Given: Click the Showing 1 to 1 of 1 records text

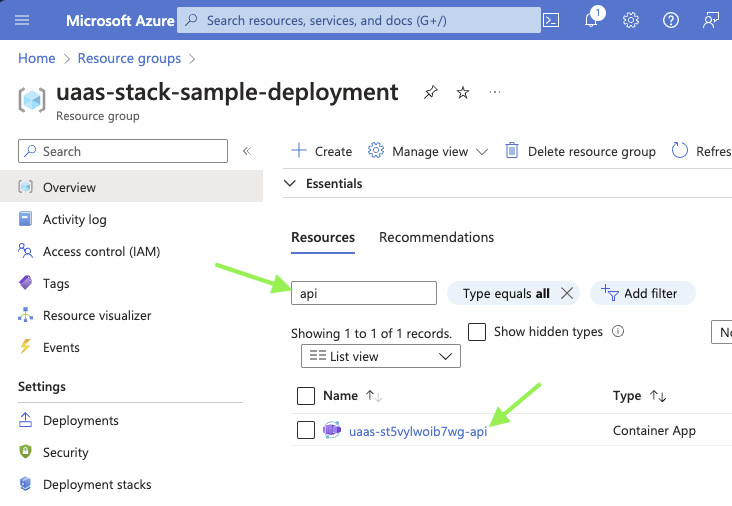Looking at the screenshot, I should pyautogui.click(x=372, y=333).
